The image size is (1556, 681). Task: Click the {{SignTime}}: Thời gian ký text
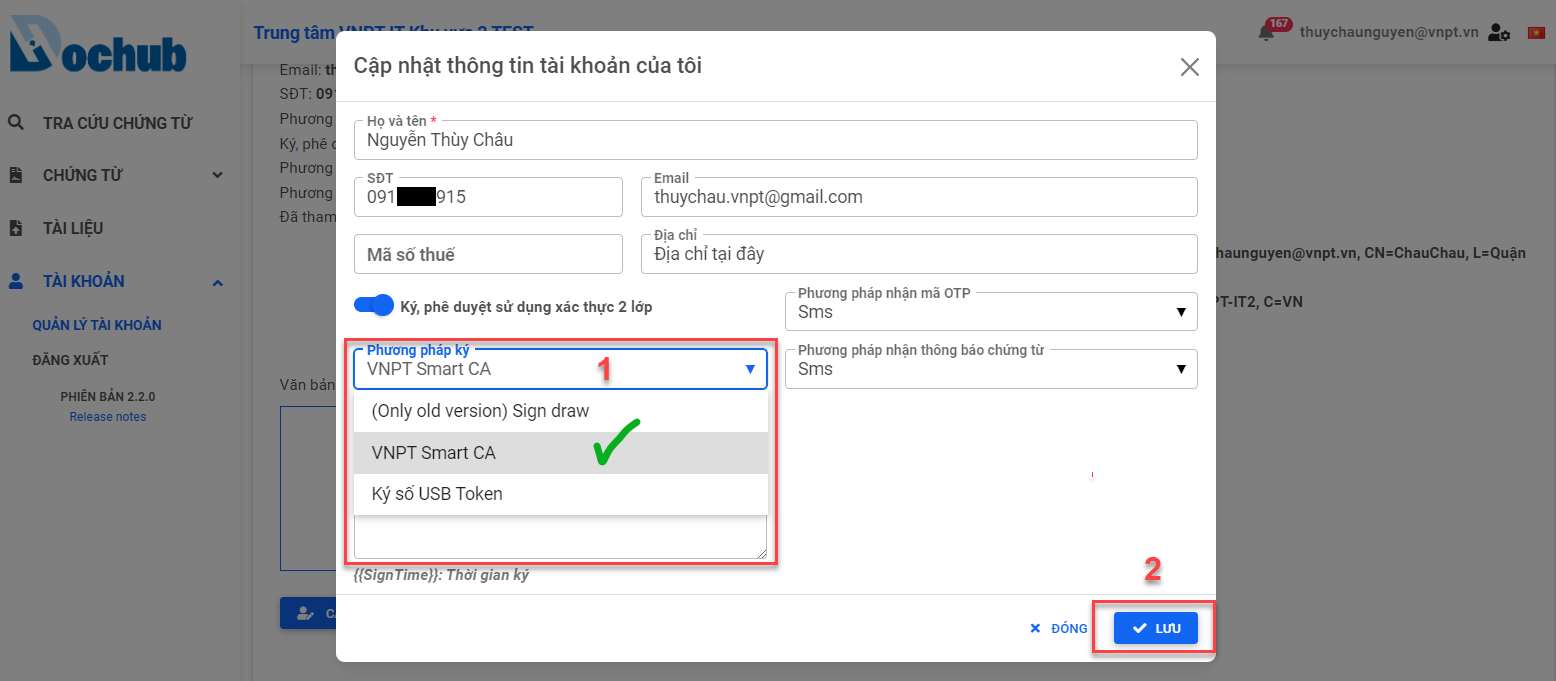coord(441,575)
